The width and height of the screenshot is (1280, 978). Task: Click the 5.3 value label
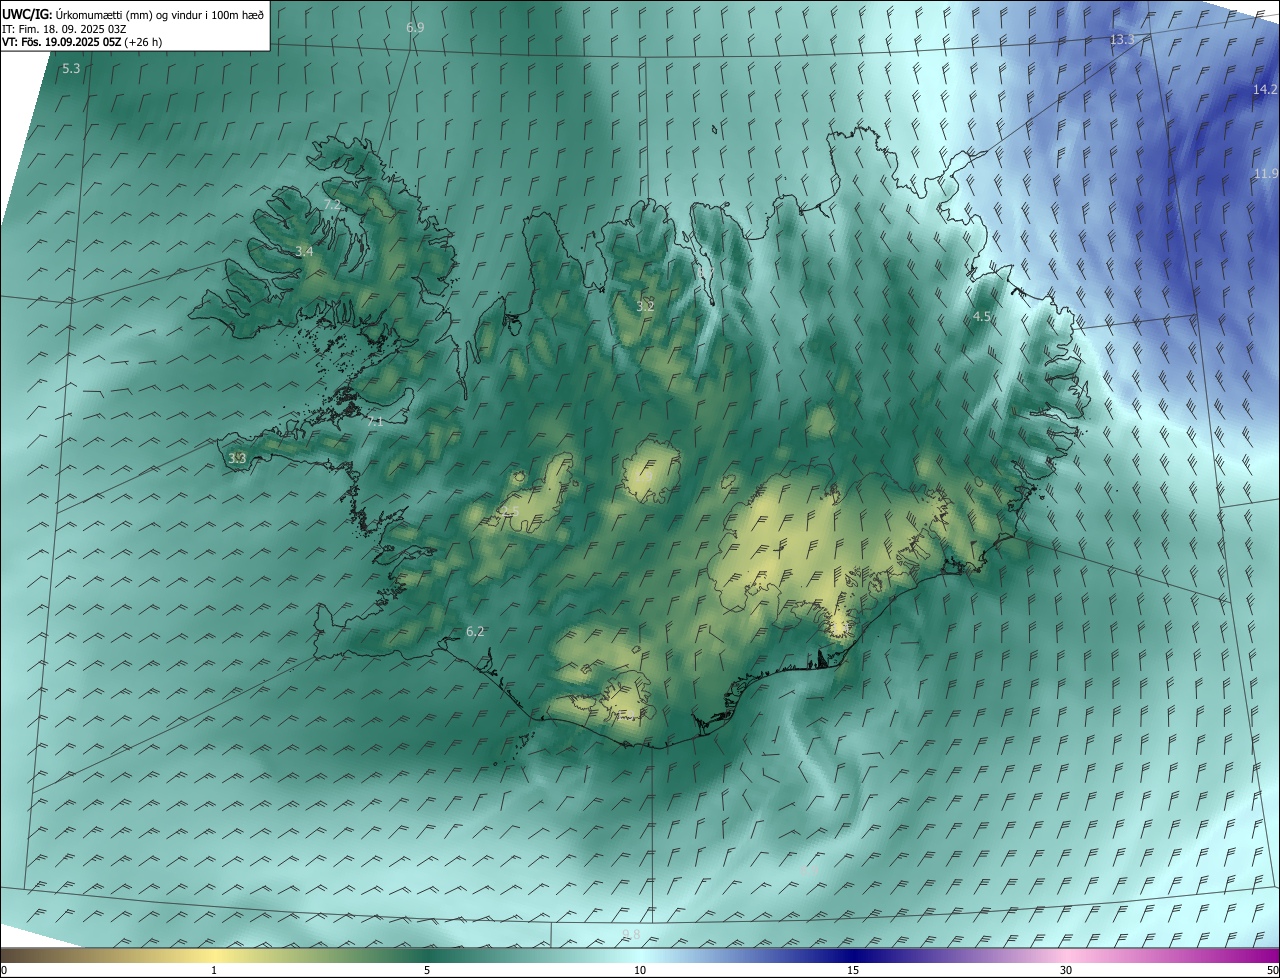pos(71,69)
